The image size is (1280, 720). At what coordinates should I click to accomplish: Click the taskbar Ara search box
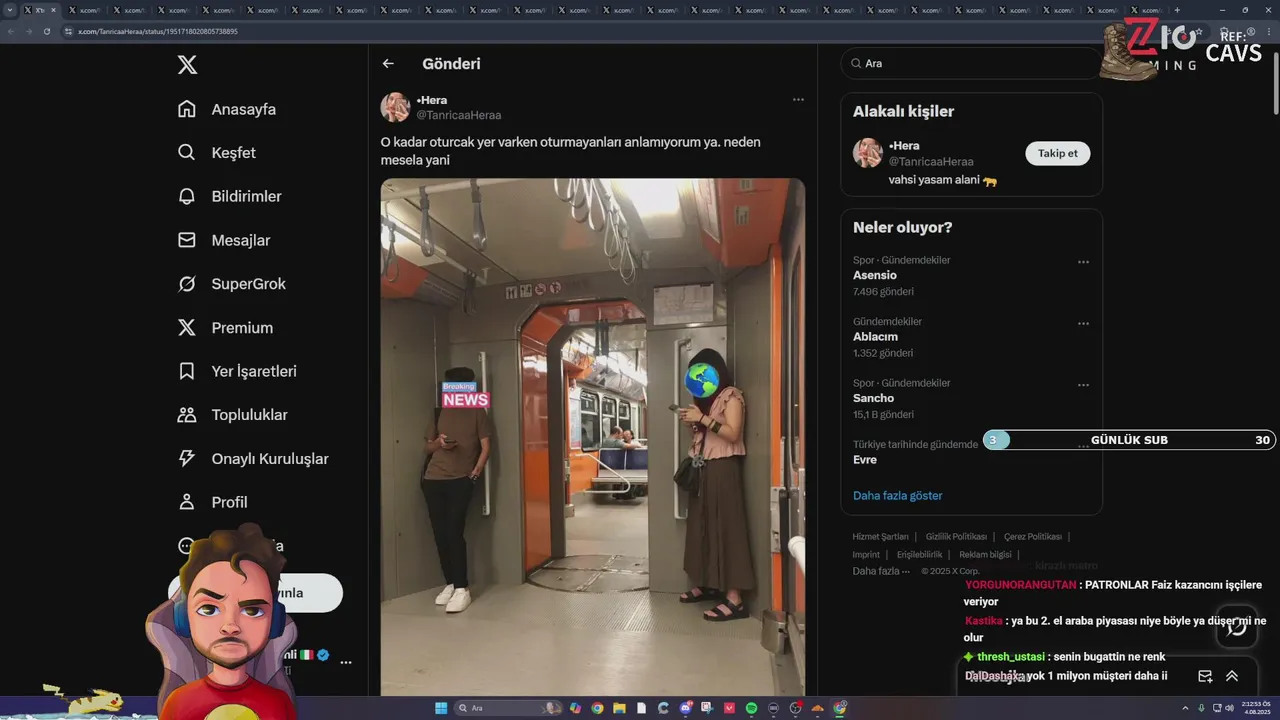[510, 708]
